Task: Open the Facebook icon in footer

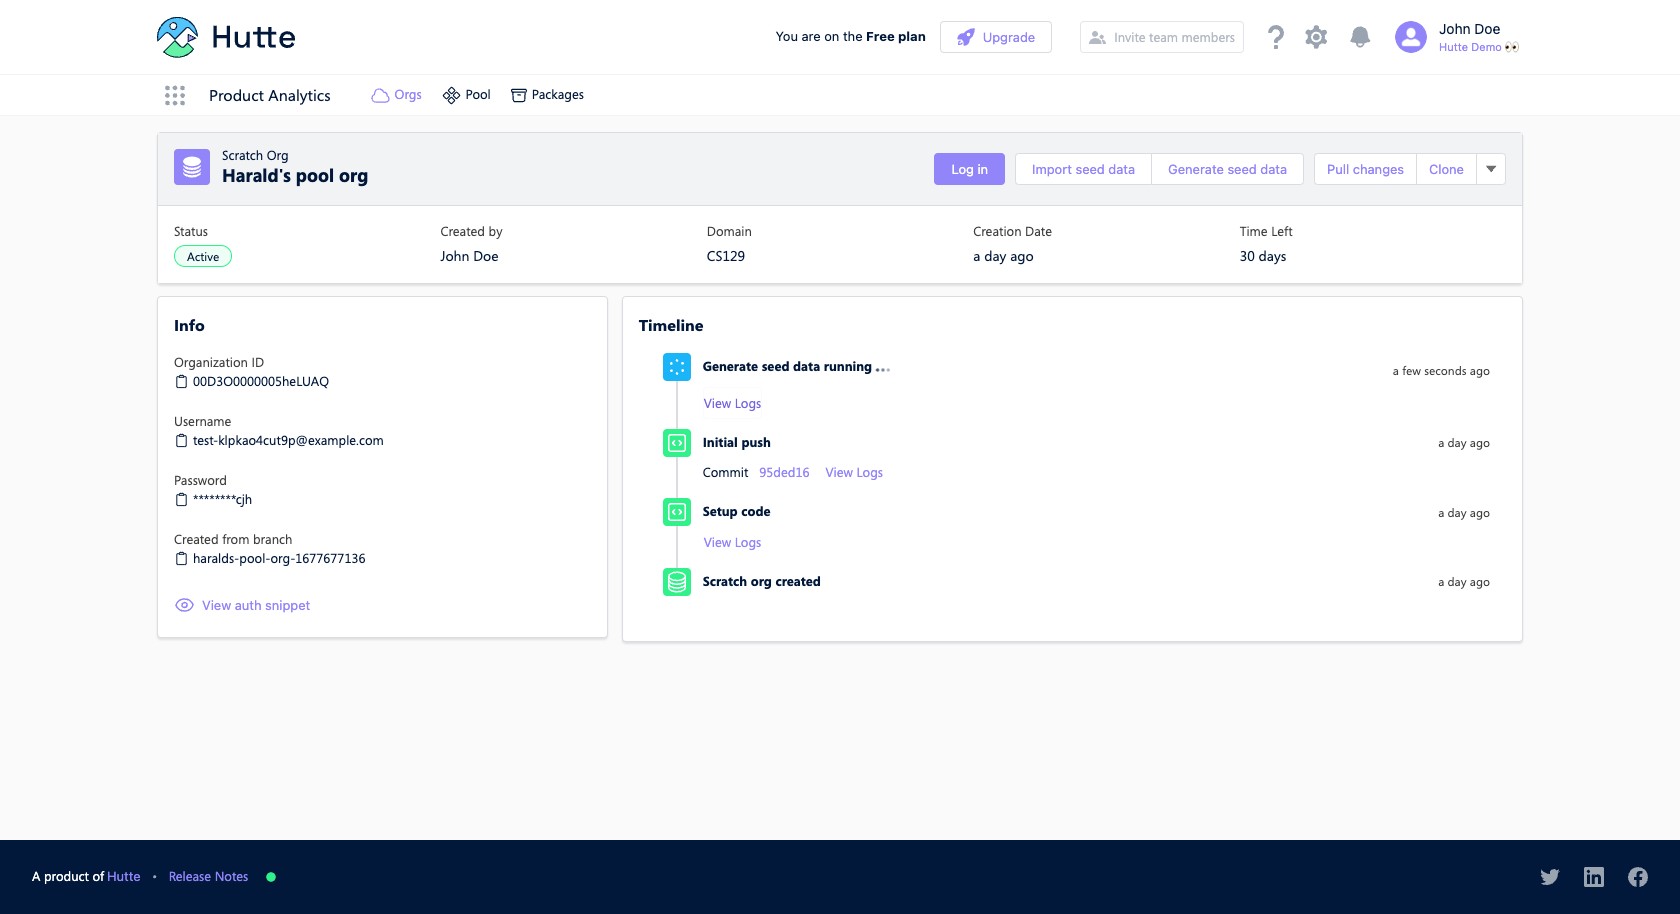Action: 1638,877
